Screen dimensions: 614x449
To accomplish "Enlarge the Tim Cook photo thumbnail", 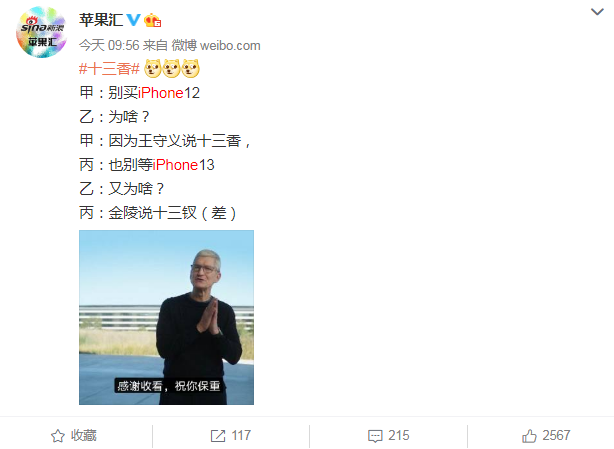I will (x=166, y=317).
